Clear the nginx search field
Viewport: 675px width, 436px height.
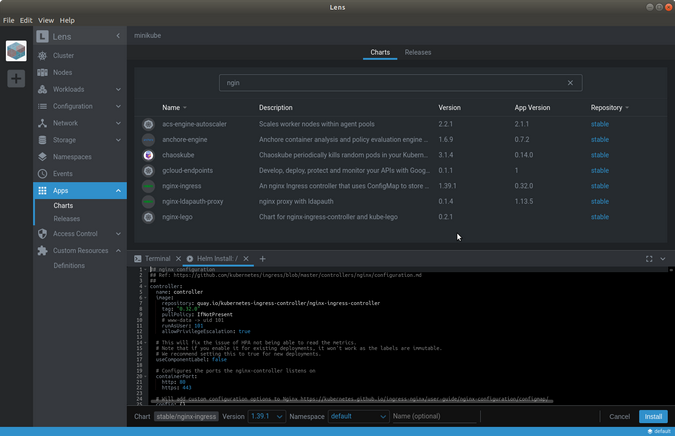tap(571, 83)
